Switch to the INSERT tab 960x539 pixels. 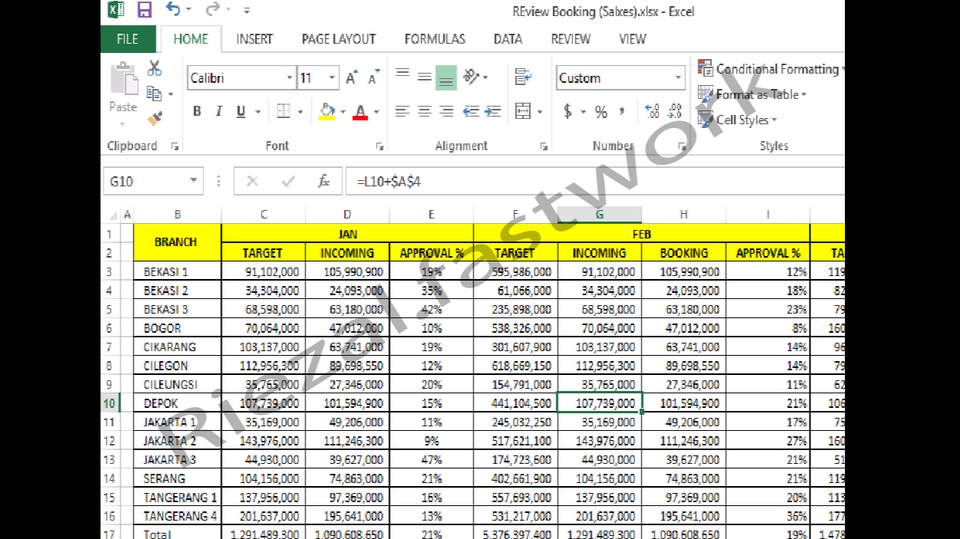pyautogui.click(x=254, y=39)
